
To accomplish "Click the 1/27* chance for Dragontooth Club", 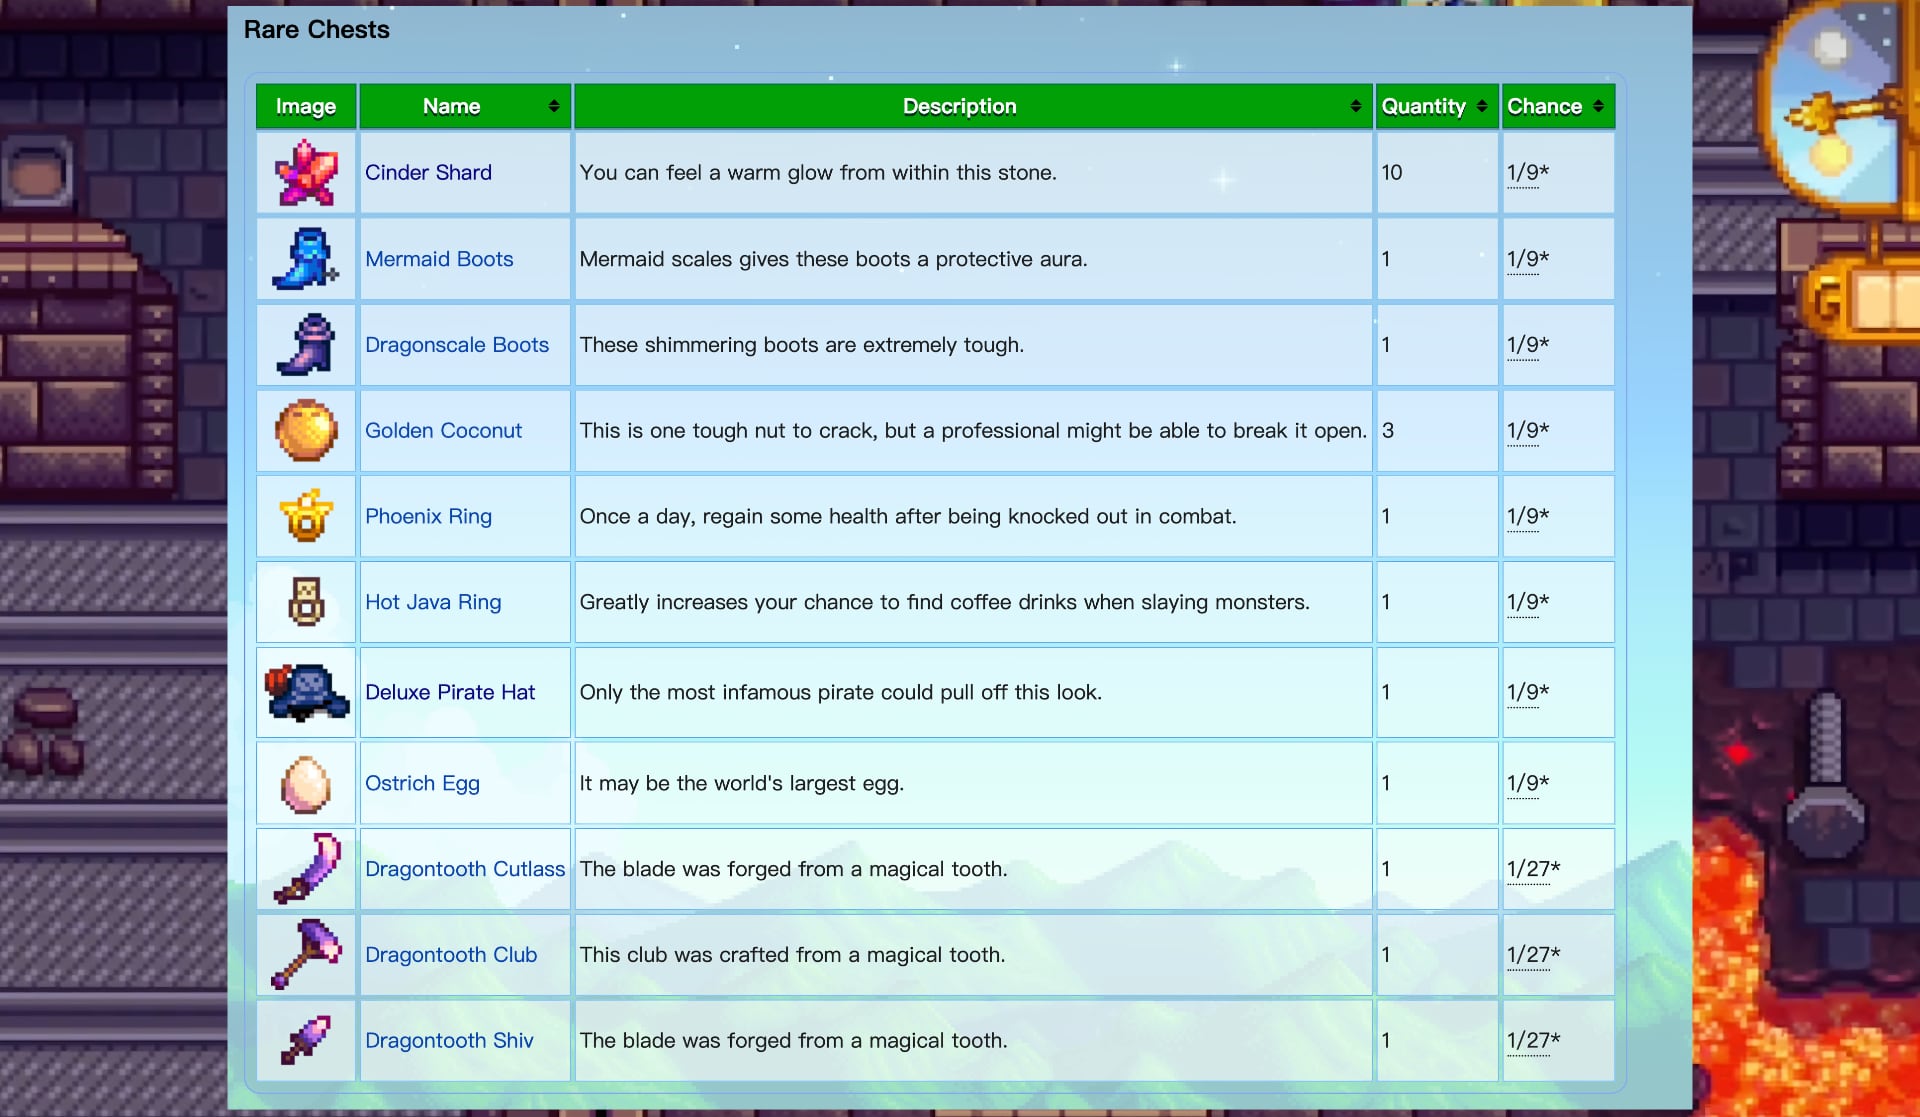I will [1534, 955].
